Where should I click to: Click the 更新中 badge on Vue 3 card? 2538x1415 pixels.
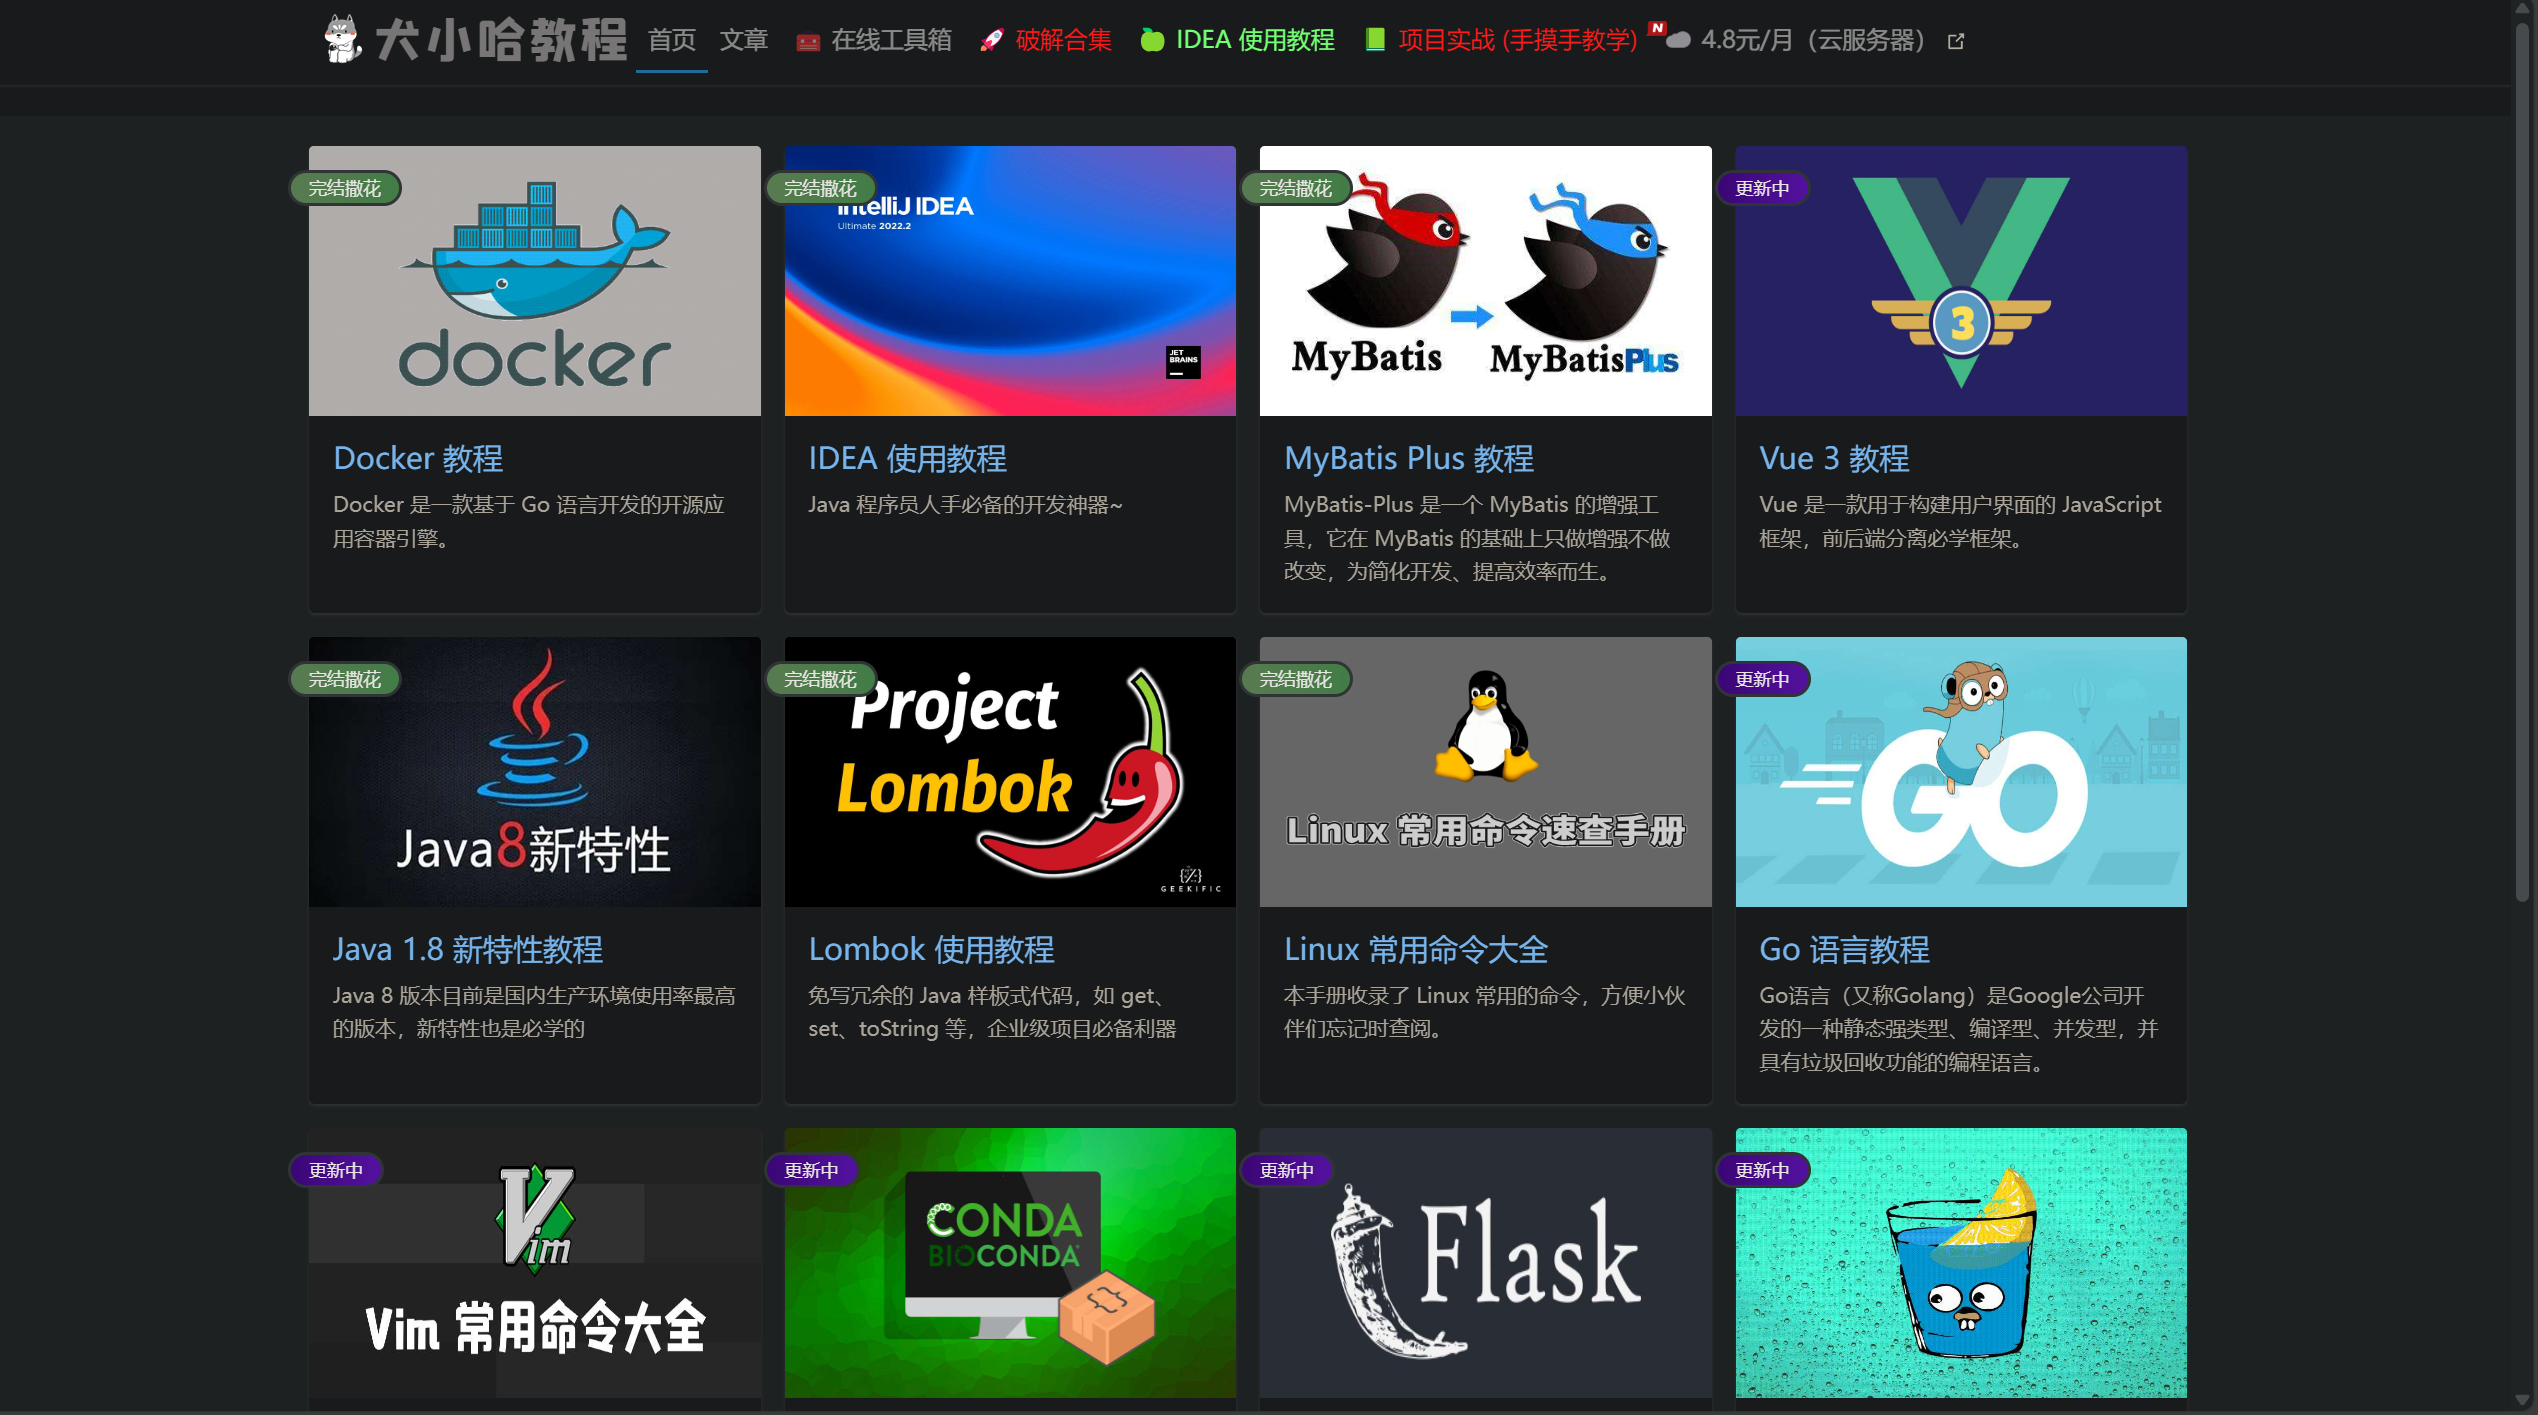pyautogui.click(x=1762, y=188)
